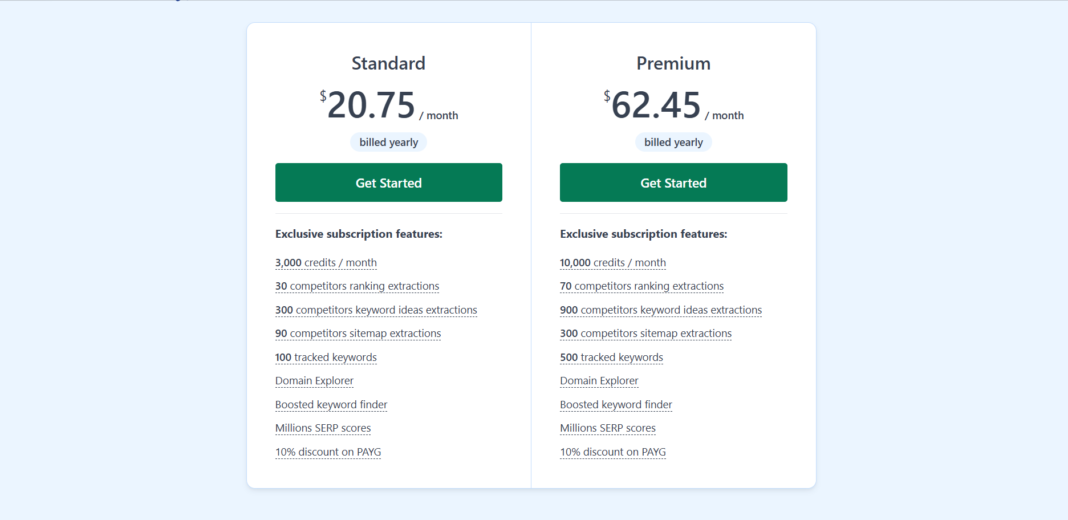Select the 3,000 credits / month feature
The width and height of the screenshot is (1068, 520).
[x=326, y=262]
